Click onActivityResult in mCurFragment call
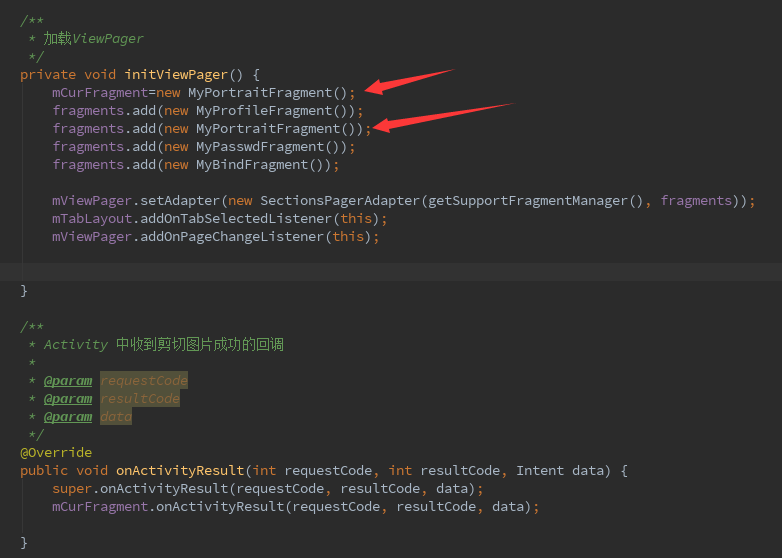The image size is (782, 558). tap(220, 507)
